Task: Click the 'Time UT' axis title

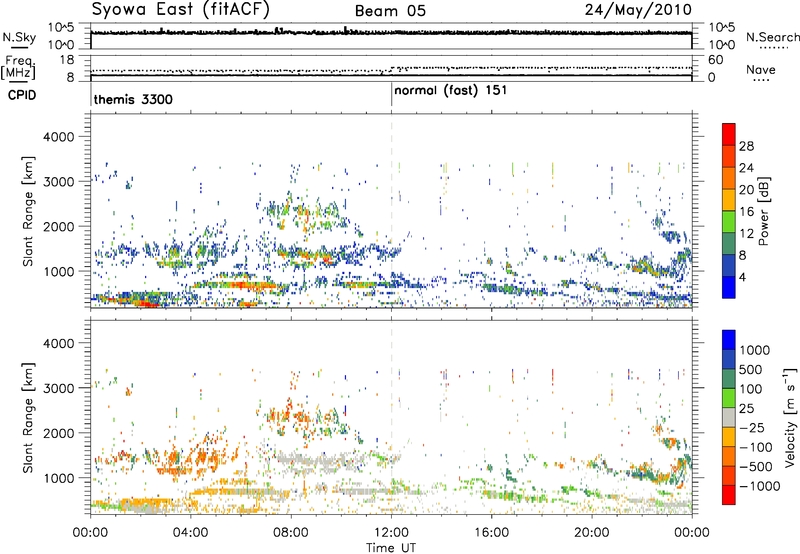Action: tap(391, 548)
